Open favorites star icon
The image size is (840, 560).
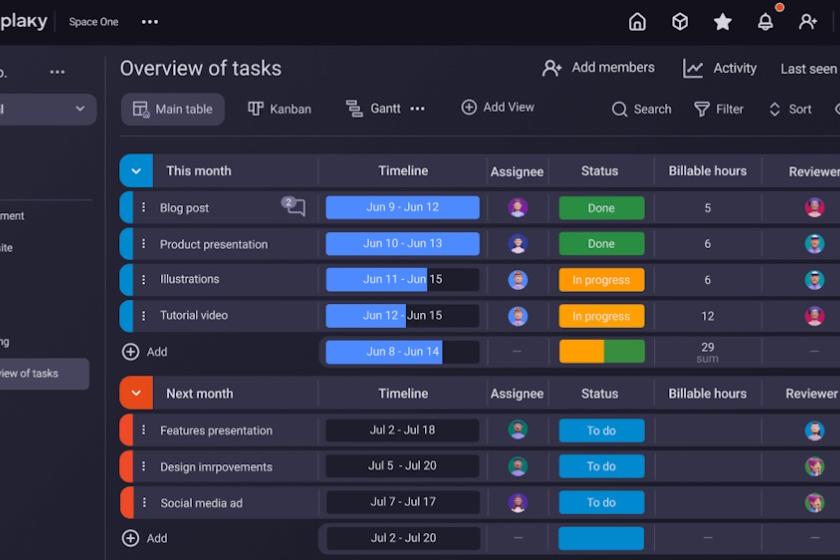[723, 22]
